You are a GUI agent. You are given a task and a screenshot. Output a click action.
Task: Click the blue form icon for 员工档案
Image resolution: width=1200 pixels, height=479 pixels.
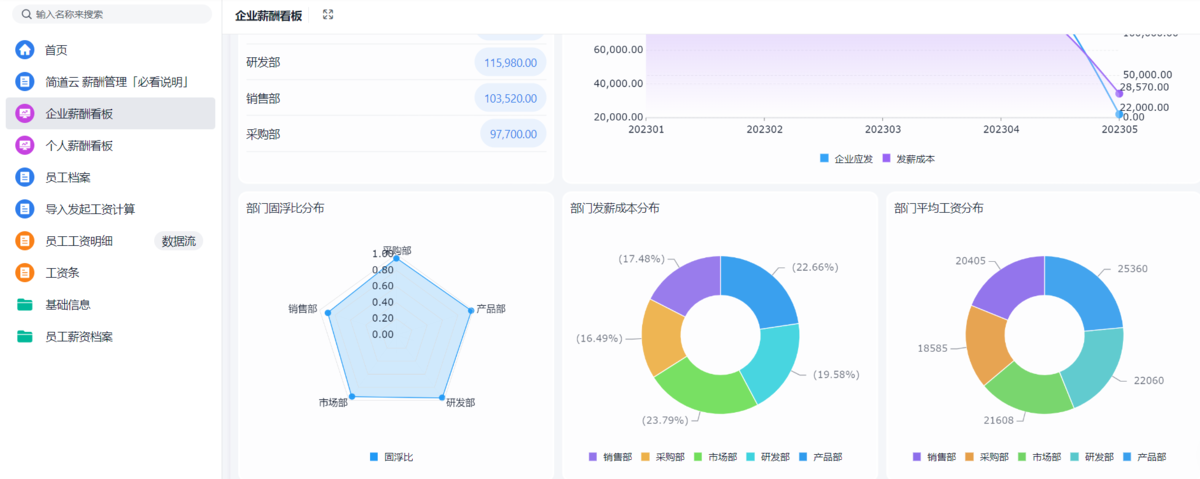pos(25,177)
